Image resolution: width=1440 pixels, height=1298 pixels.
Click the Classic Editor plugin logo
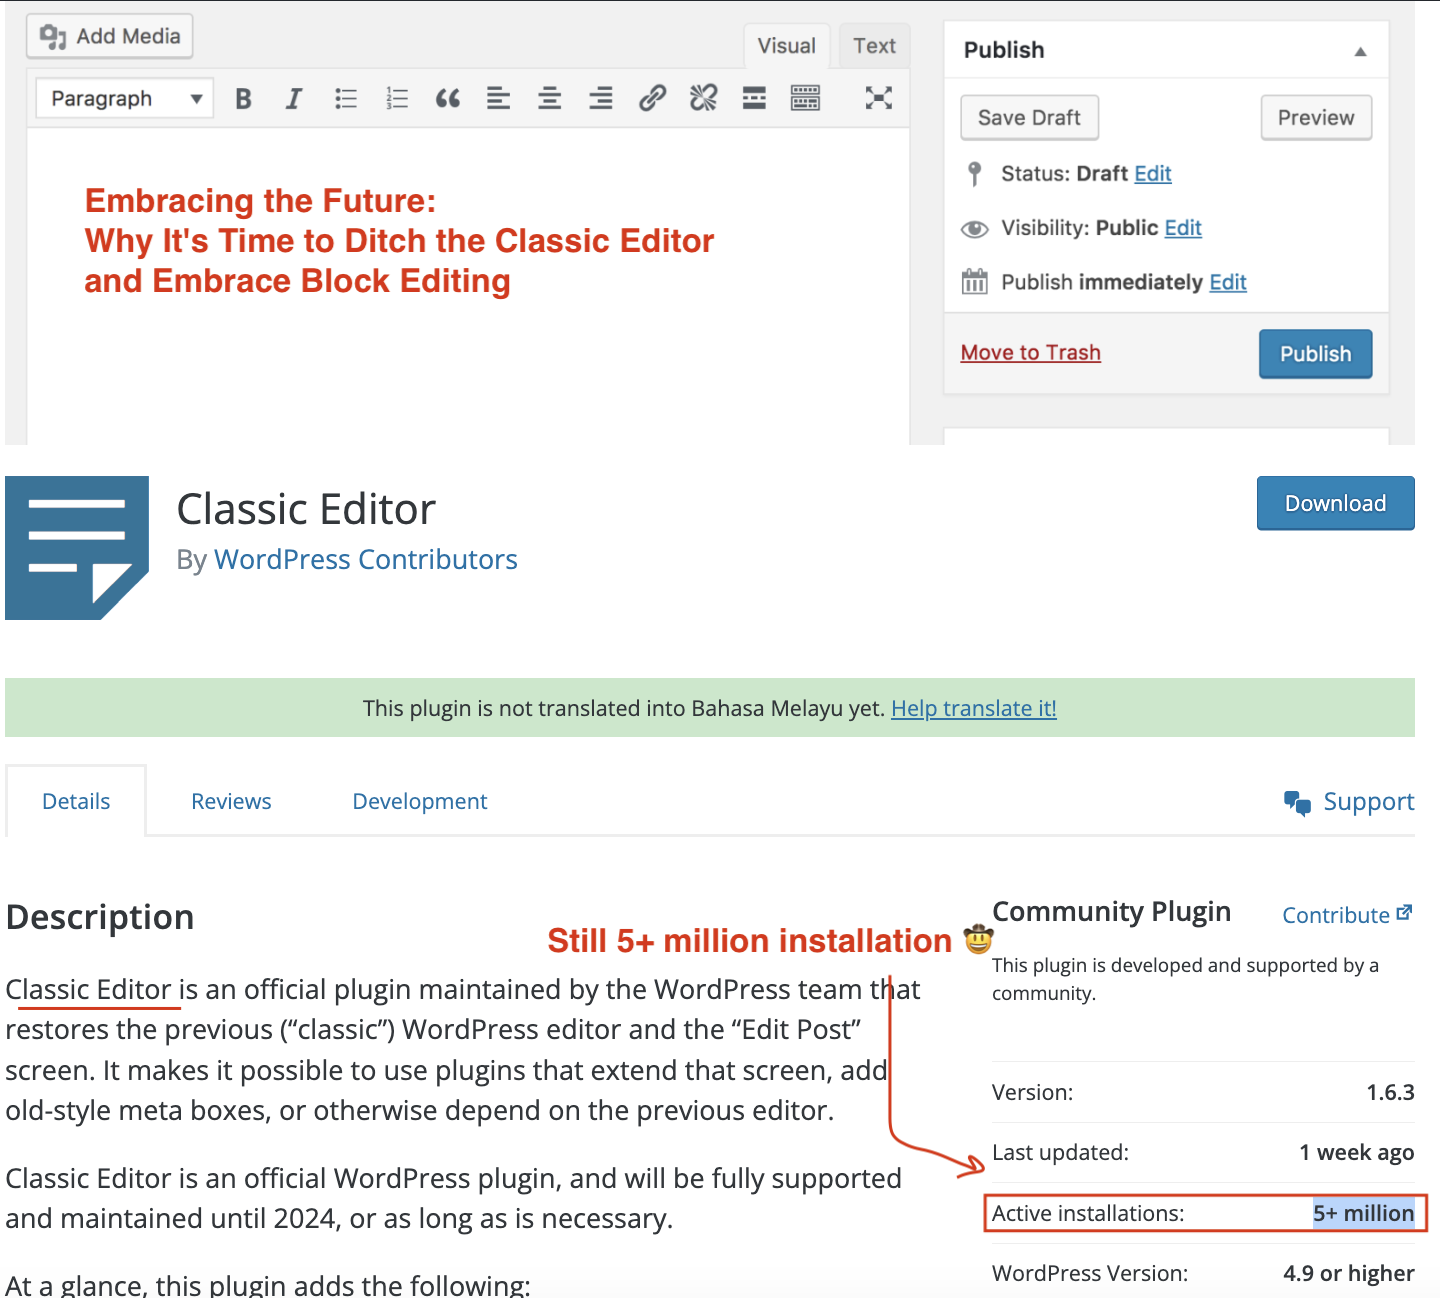coord(77,548)
